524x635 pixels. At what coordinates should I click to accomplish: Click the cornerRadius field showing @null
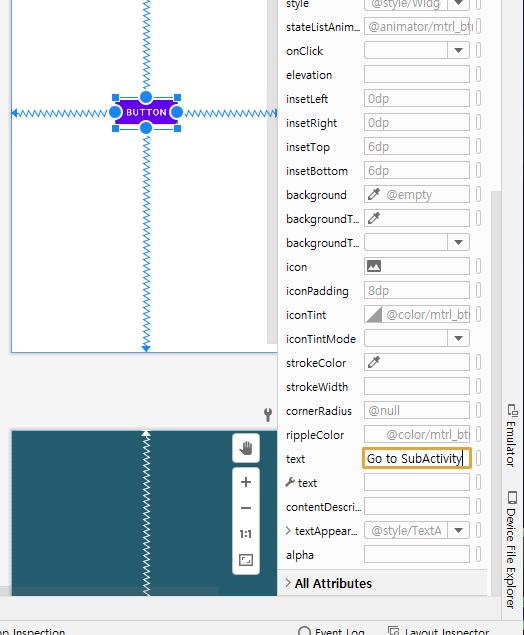click(x=417, y=411)
